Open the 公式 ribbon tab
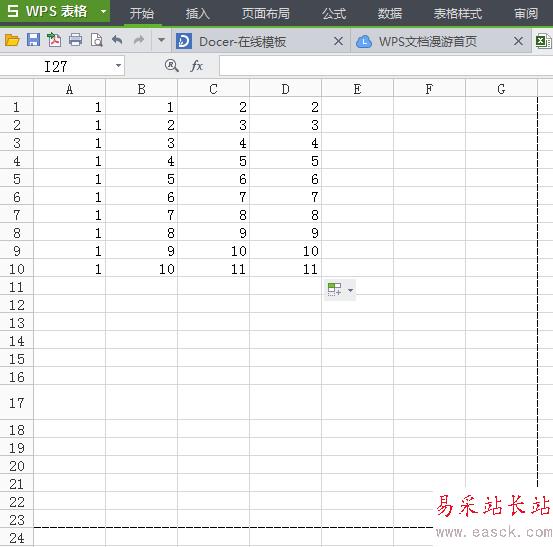The image size is (553, 547). tap(334, 13)
